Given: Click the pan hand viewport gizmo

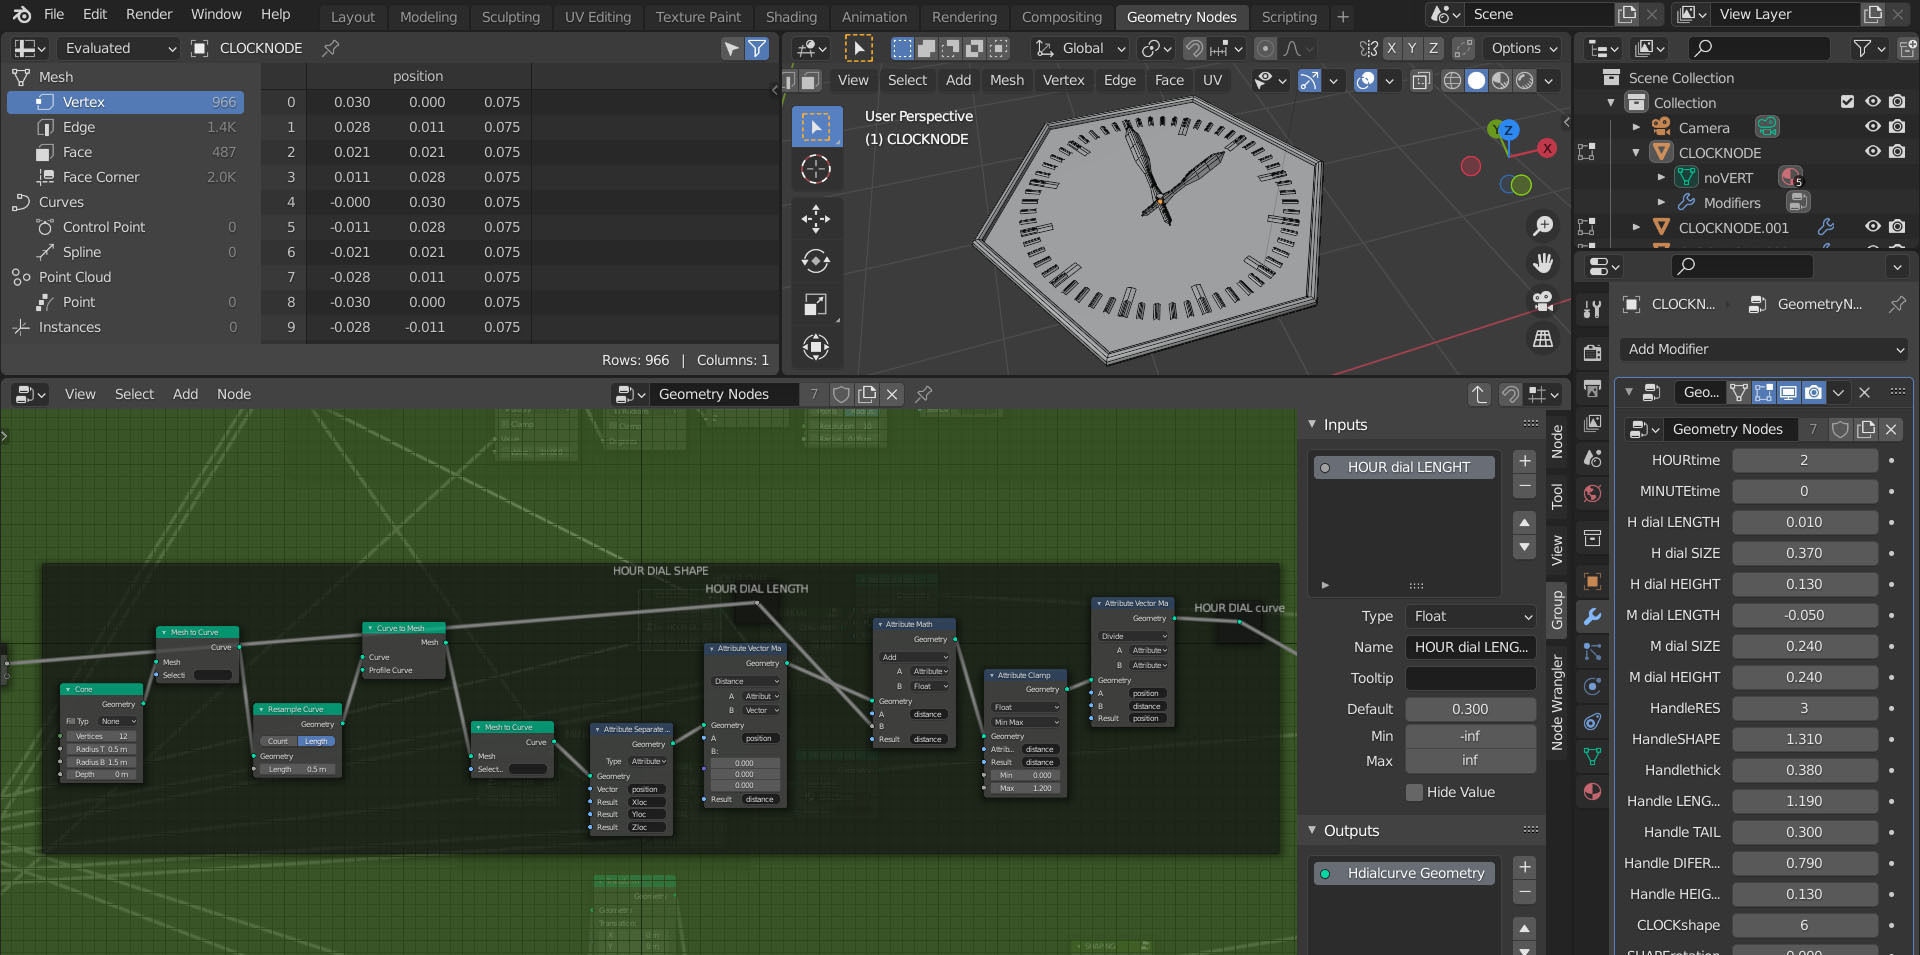Looking at the screenshot, I should [x=1543, y=263].
